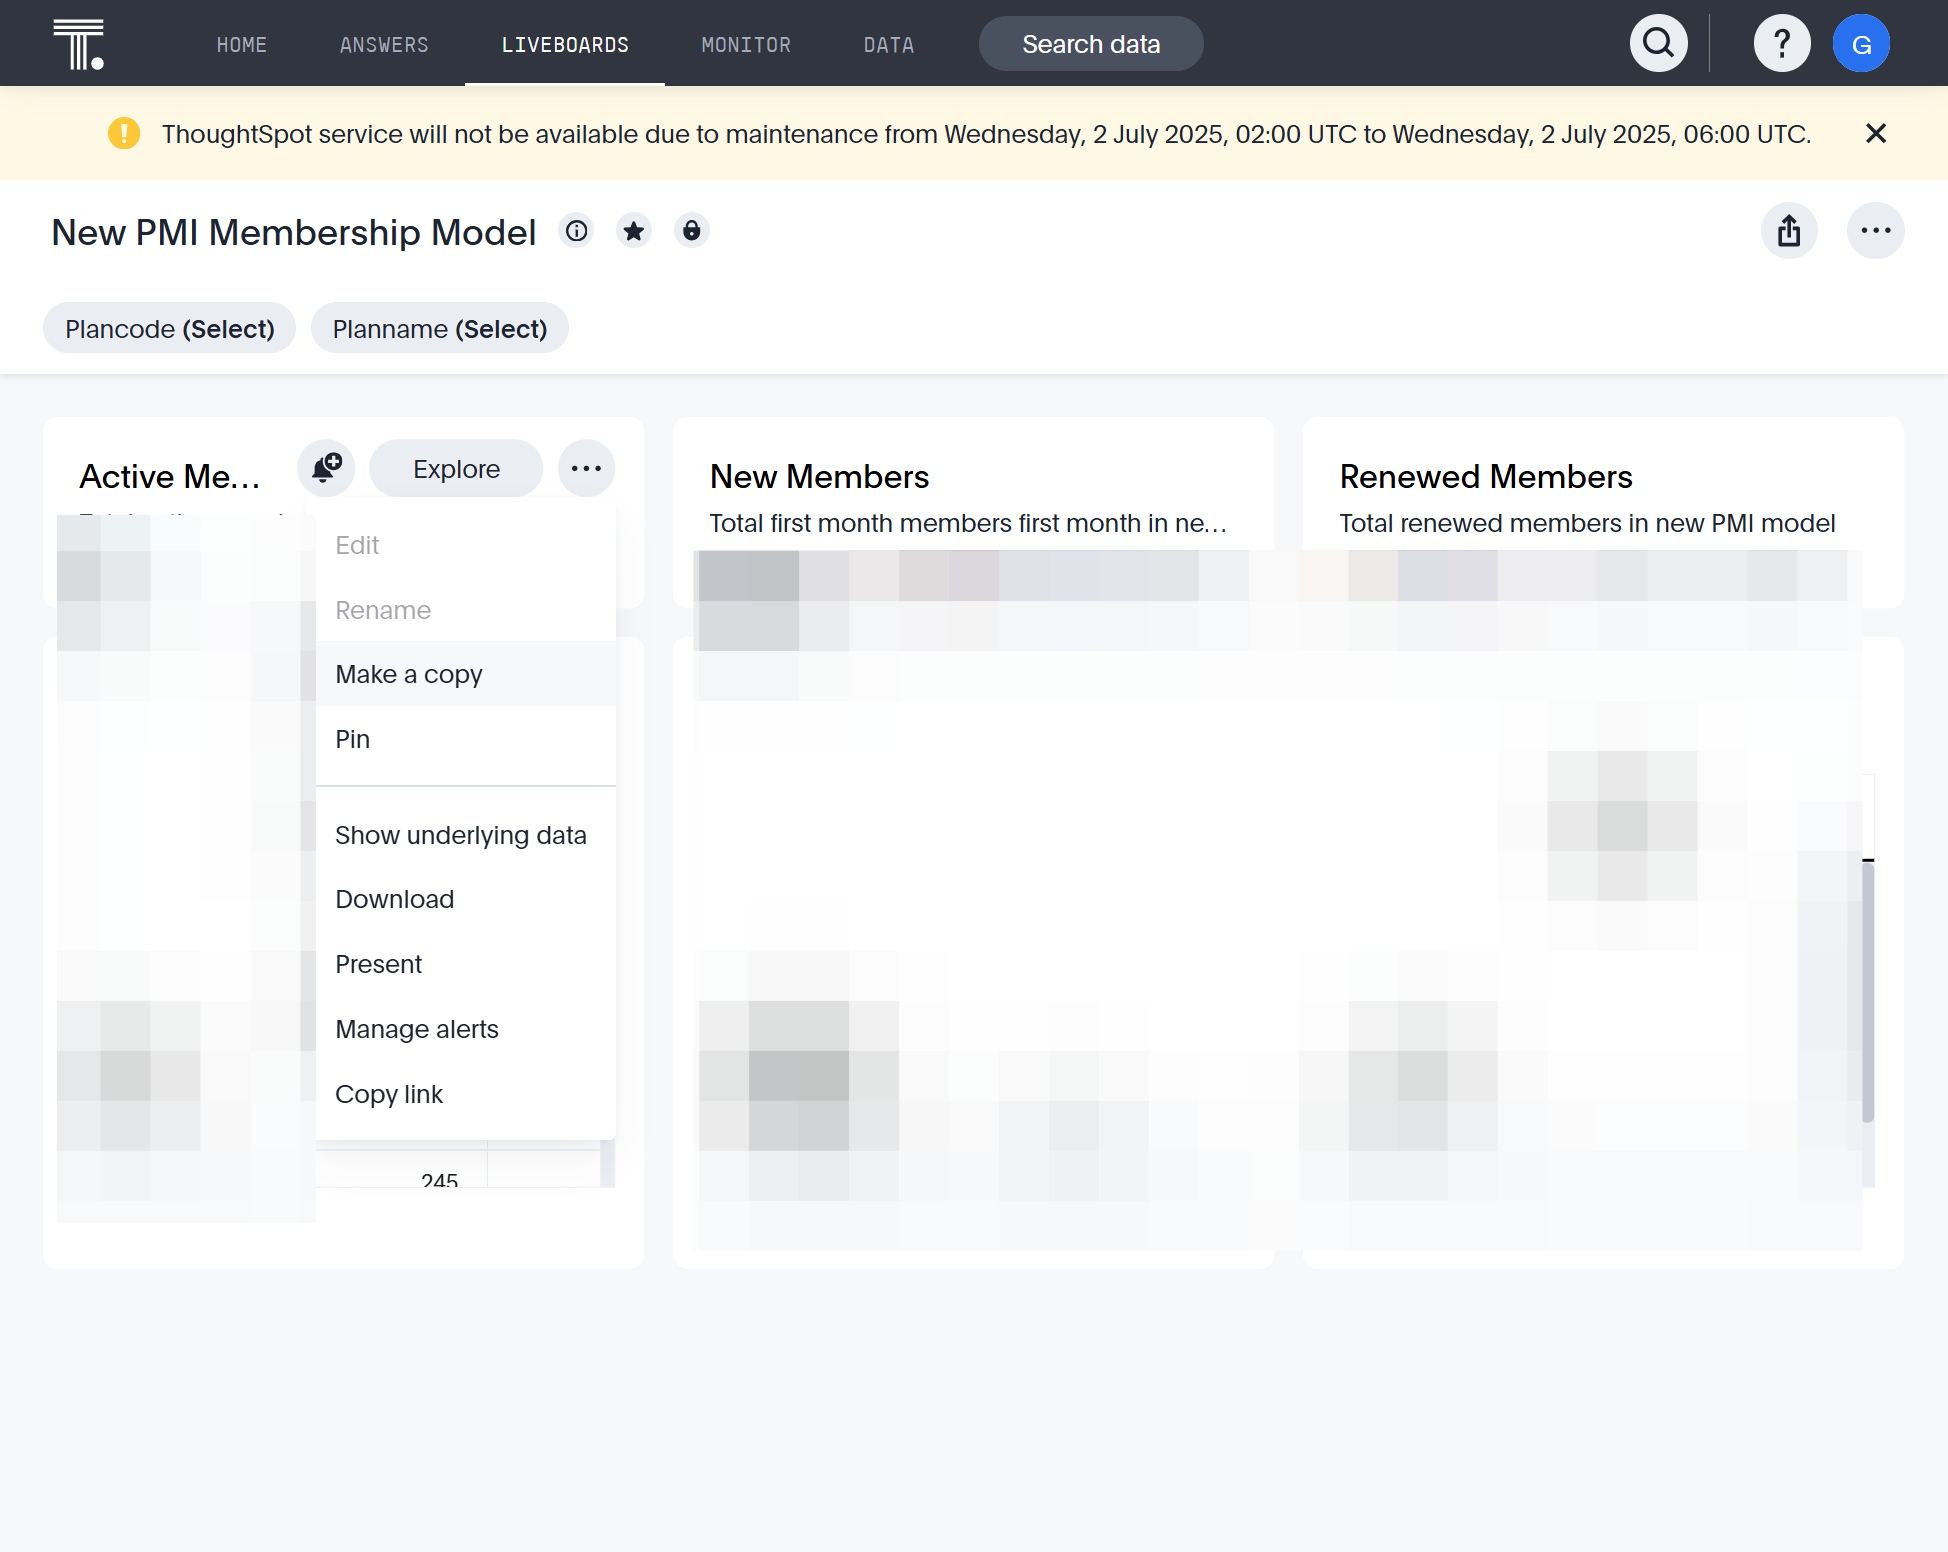This screenshot has height=1552, width=1948.
Task: Open Planname filter selector
Action: pyautogui.click(x=439, y=328)
